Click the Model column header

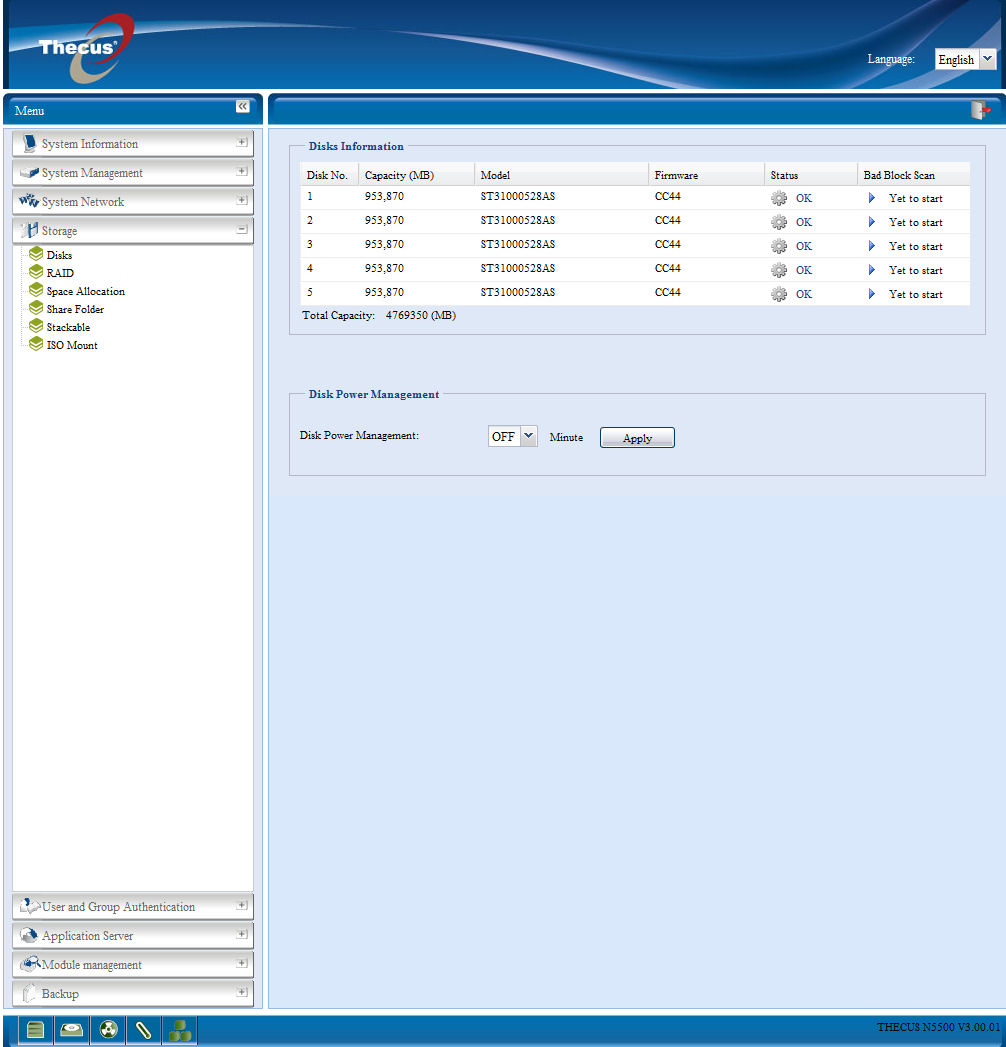tap(561, 175)
